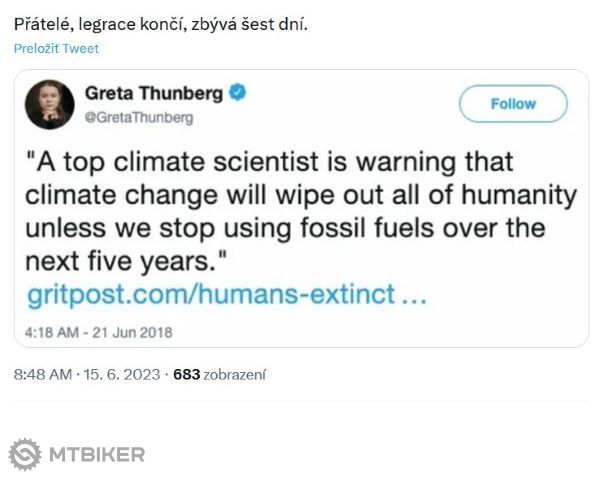
Task: Click the MTBIKER wordmark text
Action: [x=97, y=454]
